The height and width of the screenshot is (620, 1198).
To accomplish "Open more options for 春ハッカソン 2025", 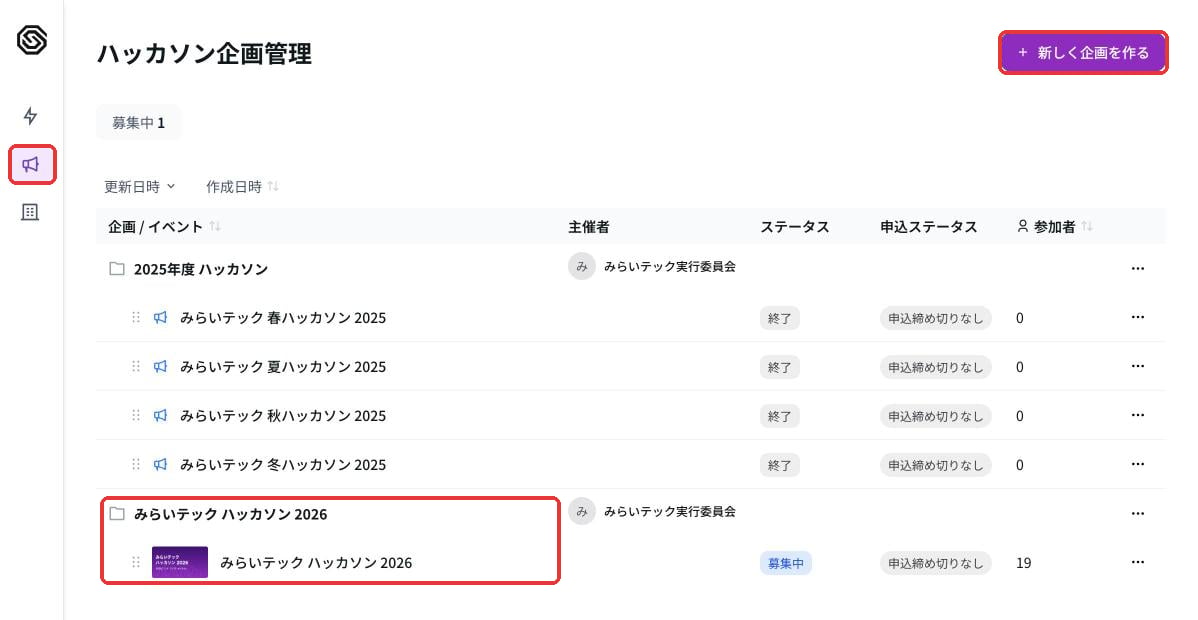I will point(1138,317).
